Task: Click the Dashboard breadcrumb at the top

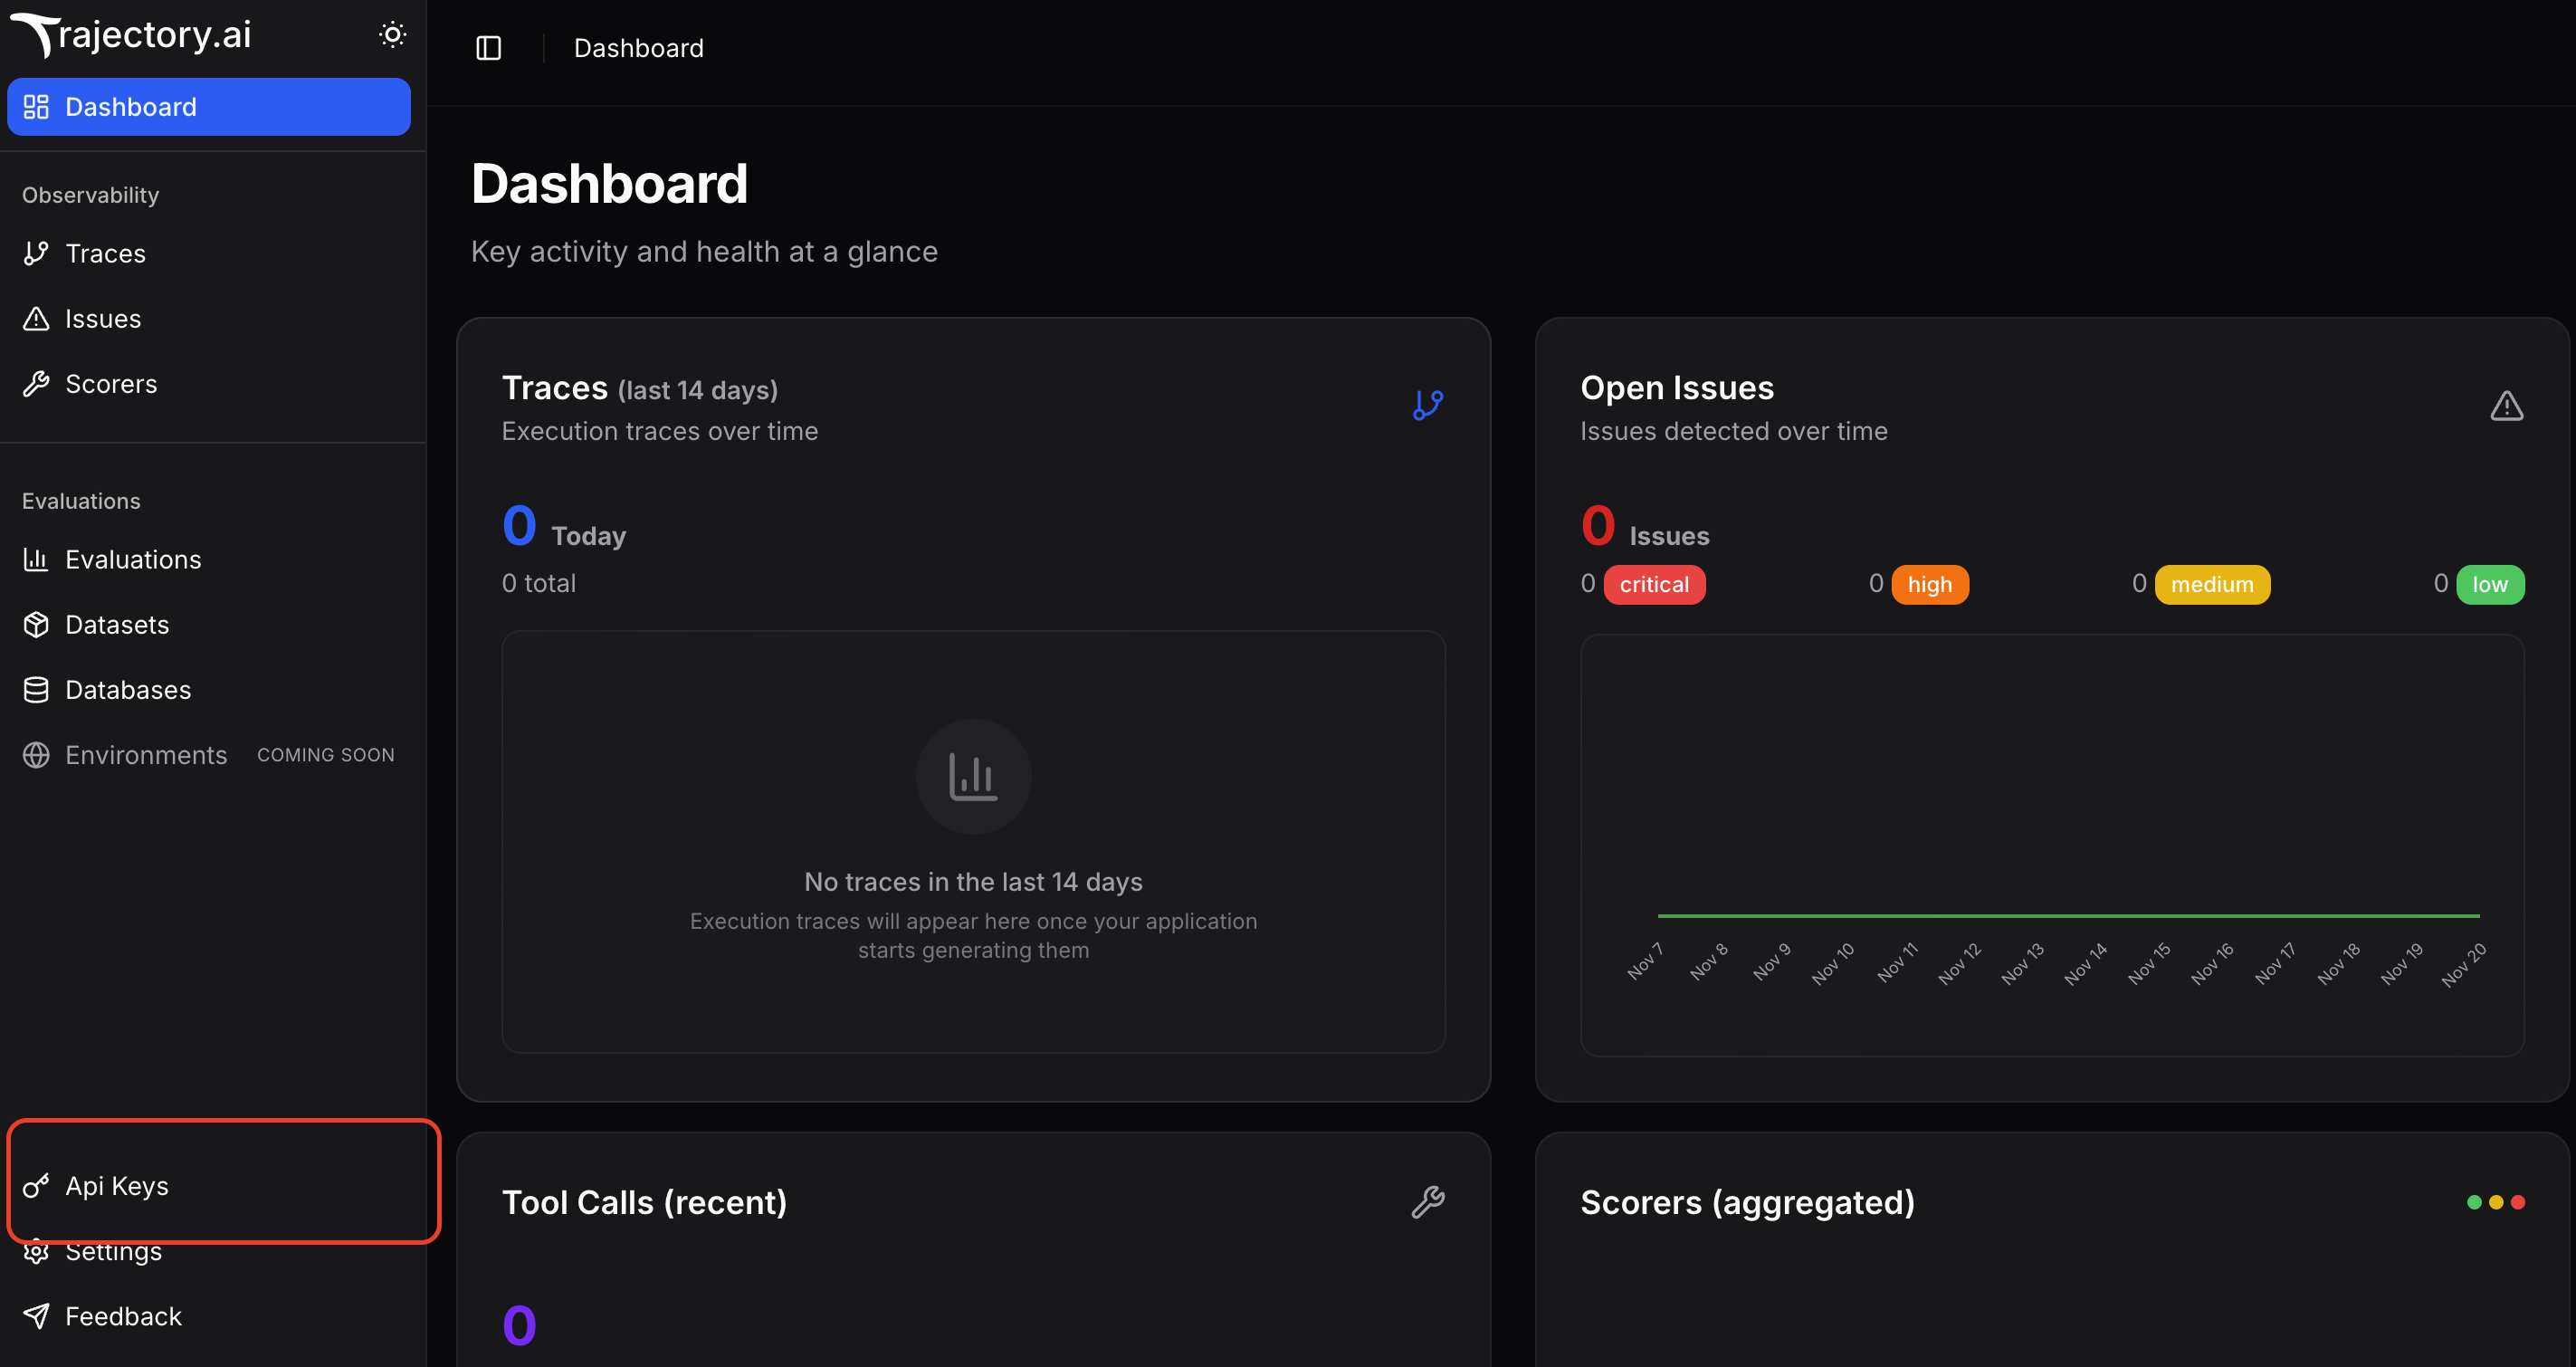Action: click(638, 47)
